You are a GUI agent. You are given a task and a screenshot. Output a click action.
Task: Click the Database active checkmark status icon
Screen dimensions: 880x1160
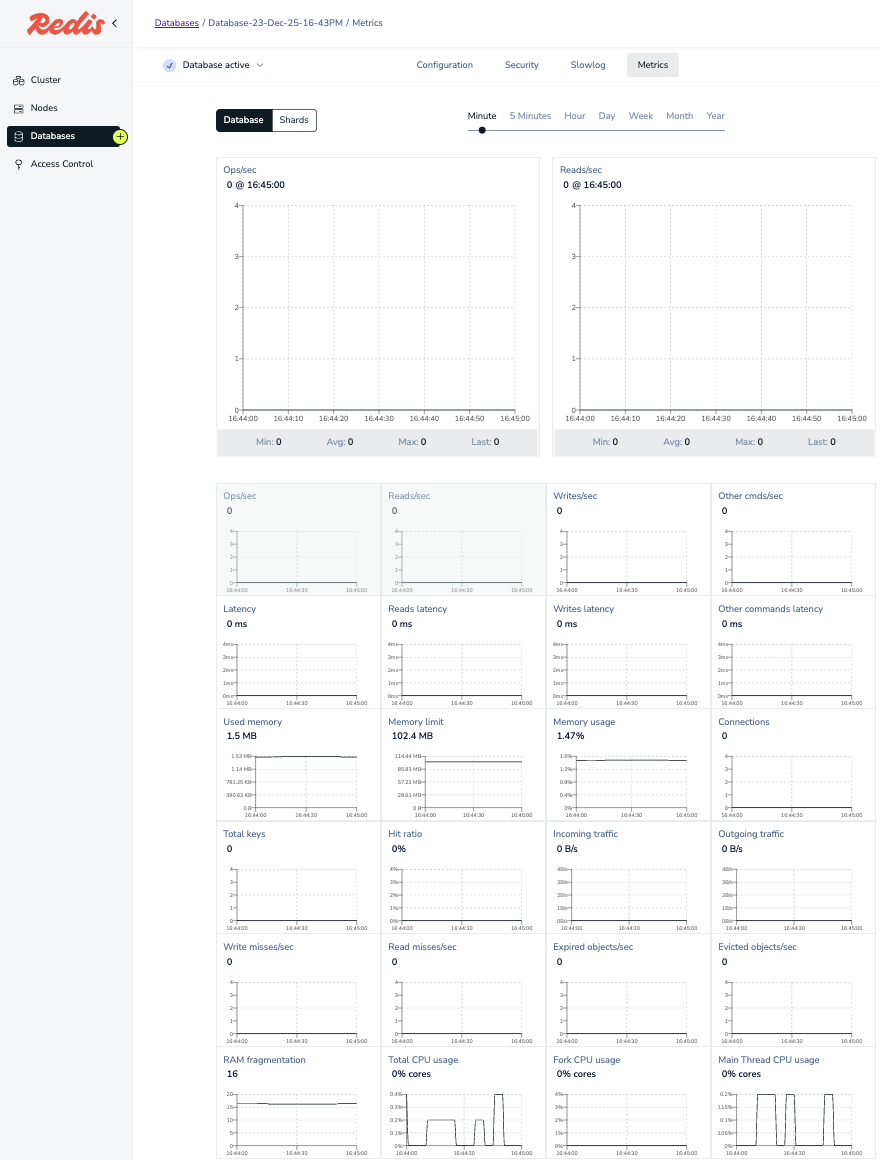tap(169, 65)
